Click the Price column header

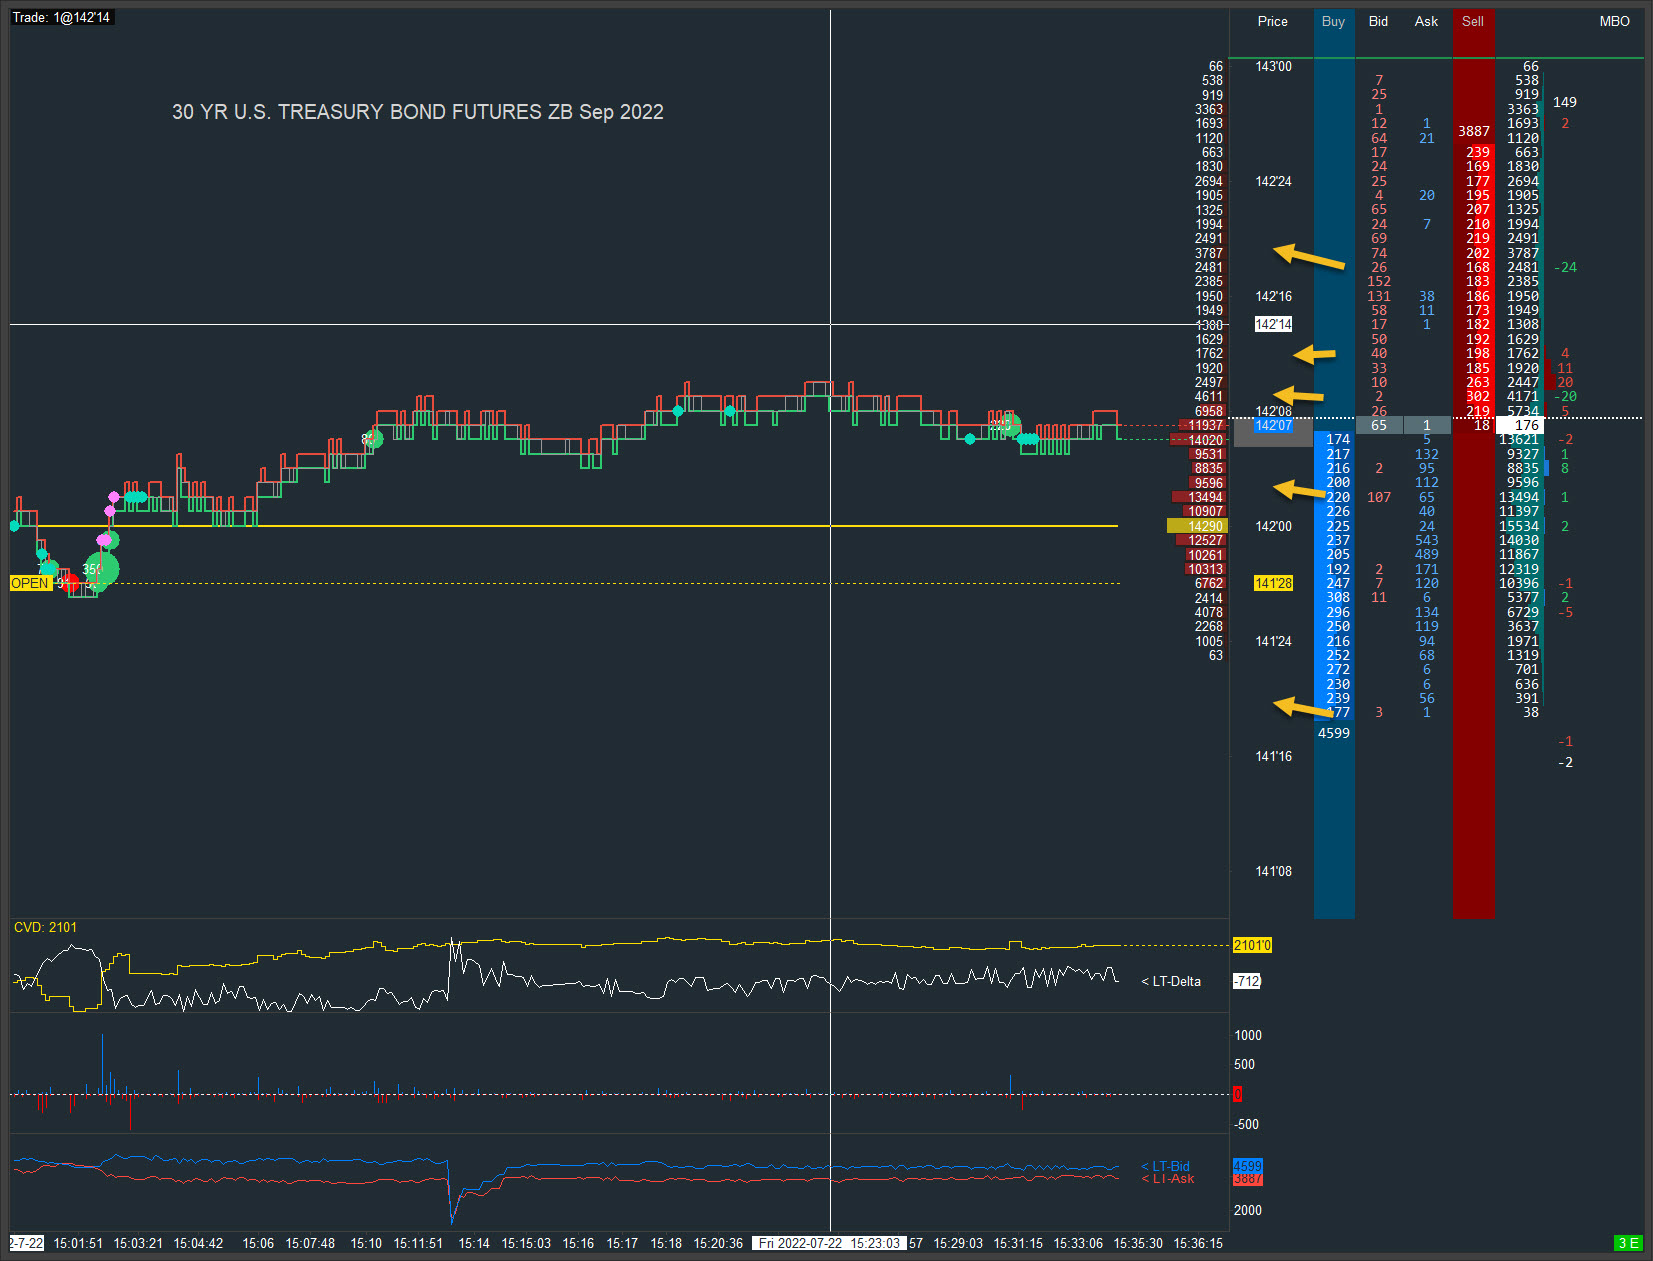tap(1272, 21)
